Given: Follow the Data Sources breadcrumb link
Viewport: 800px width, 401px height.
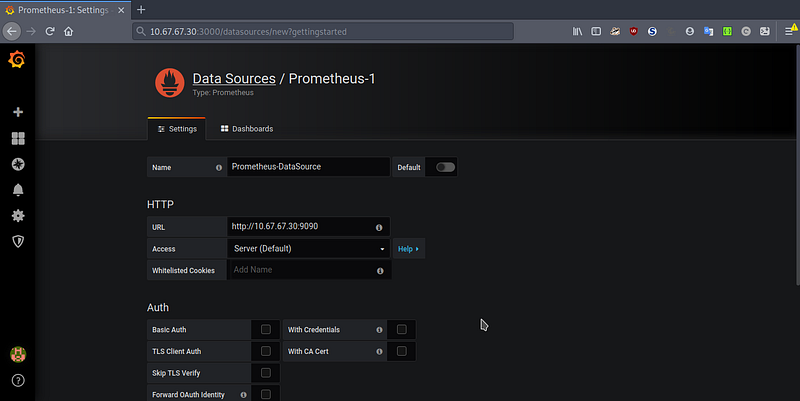Looking at the screenshot, I should pyautogui.click(x=234, y=79).
